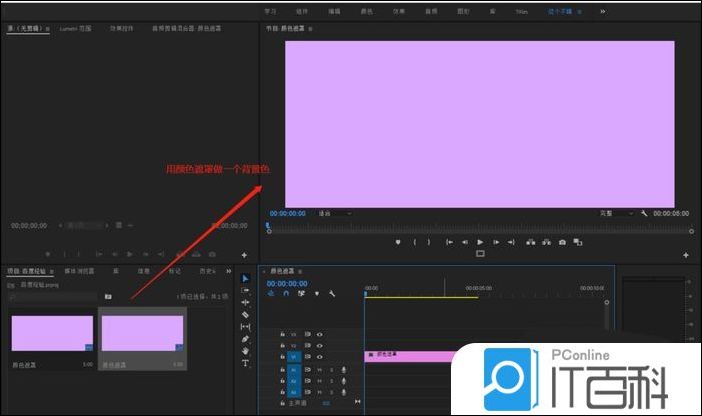702x416 pixels.
Task: Open Source monitor button editor plus
Action: click(x=244, y=255)
